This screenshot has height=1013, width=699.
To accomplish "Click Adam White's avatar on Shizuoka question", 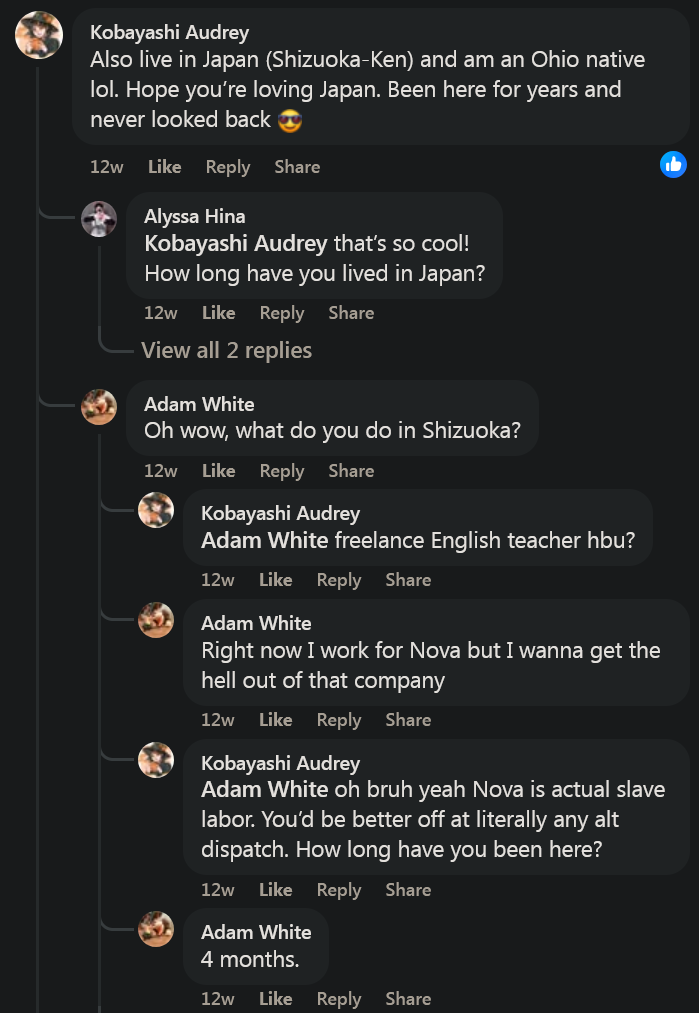I will click(99, 407).
